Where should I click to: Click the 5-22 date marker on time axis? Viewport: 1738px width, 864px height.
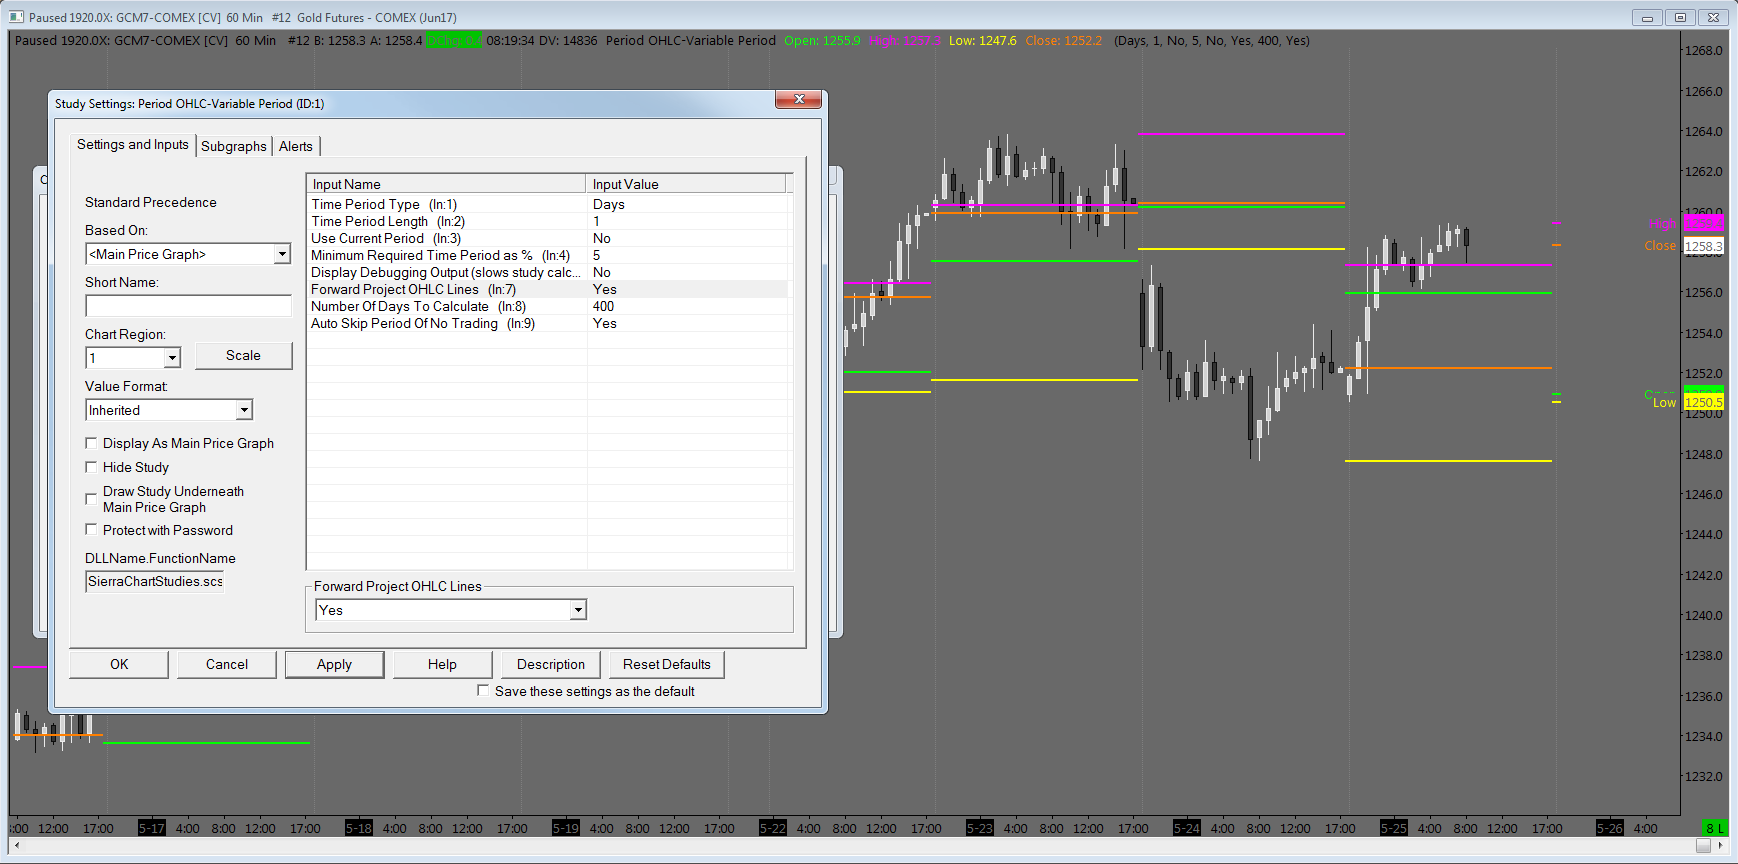pos(773,828)
